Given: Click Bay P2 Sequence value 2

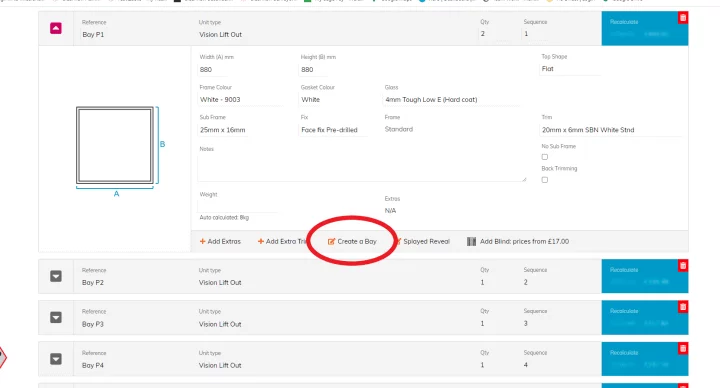Looking at the screenshot, I should (526, 282).
